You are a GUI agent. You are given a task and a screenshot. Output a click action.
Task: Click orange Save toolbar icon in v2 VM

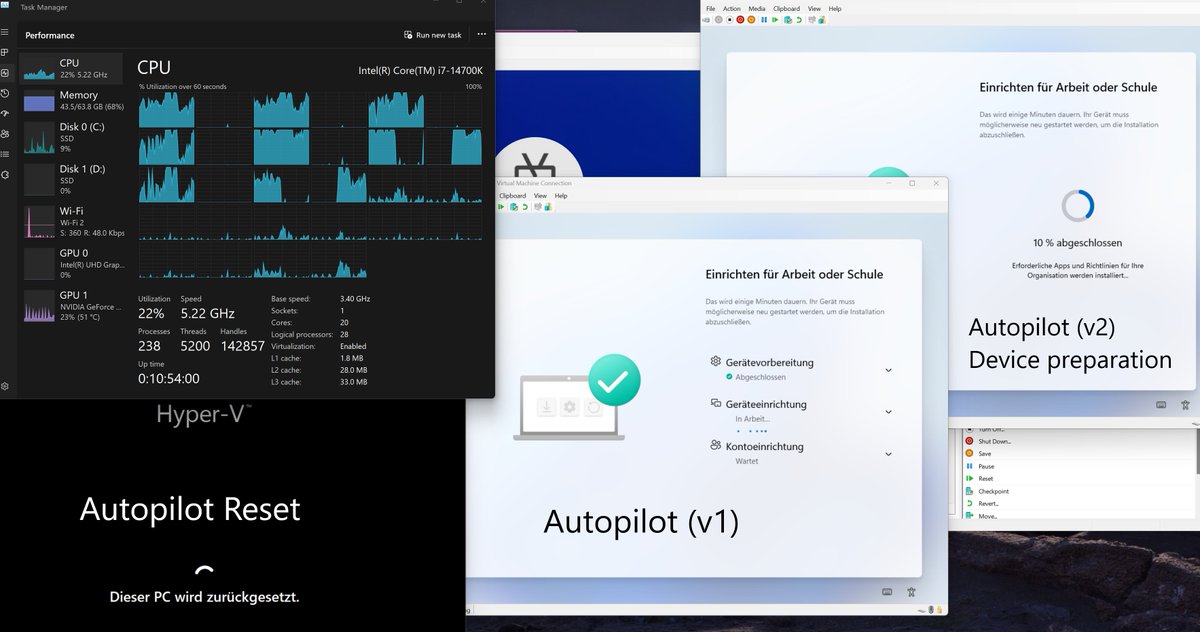click(751, 20)
